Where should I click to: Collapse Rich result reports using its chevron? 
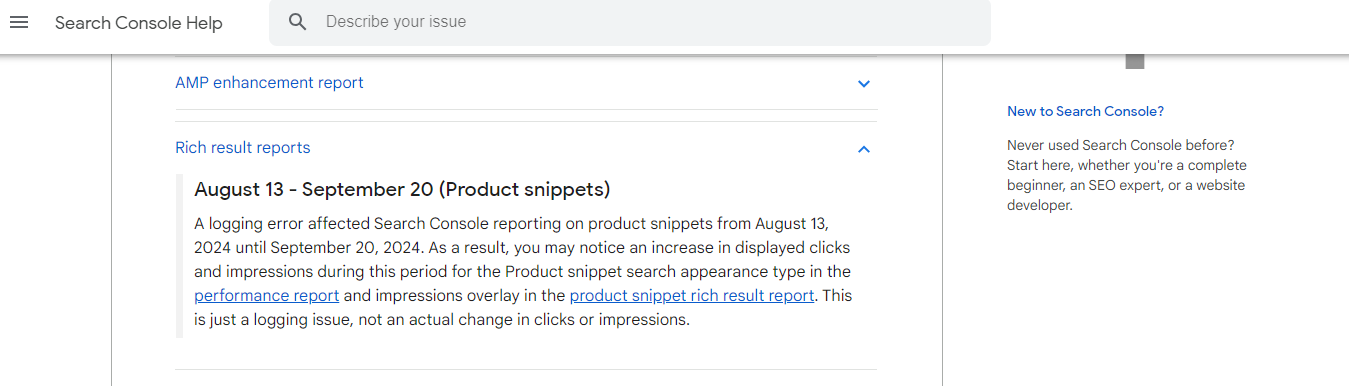coord(864,149)
